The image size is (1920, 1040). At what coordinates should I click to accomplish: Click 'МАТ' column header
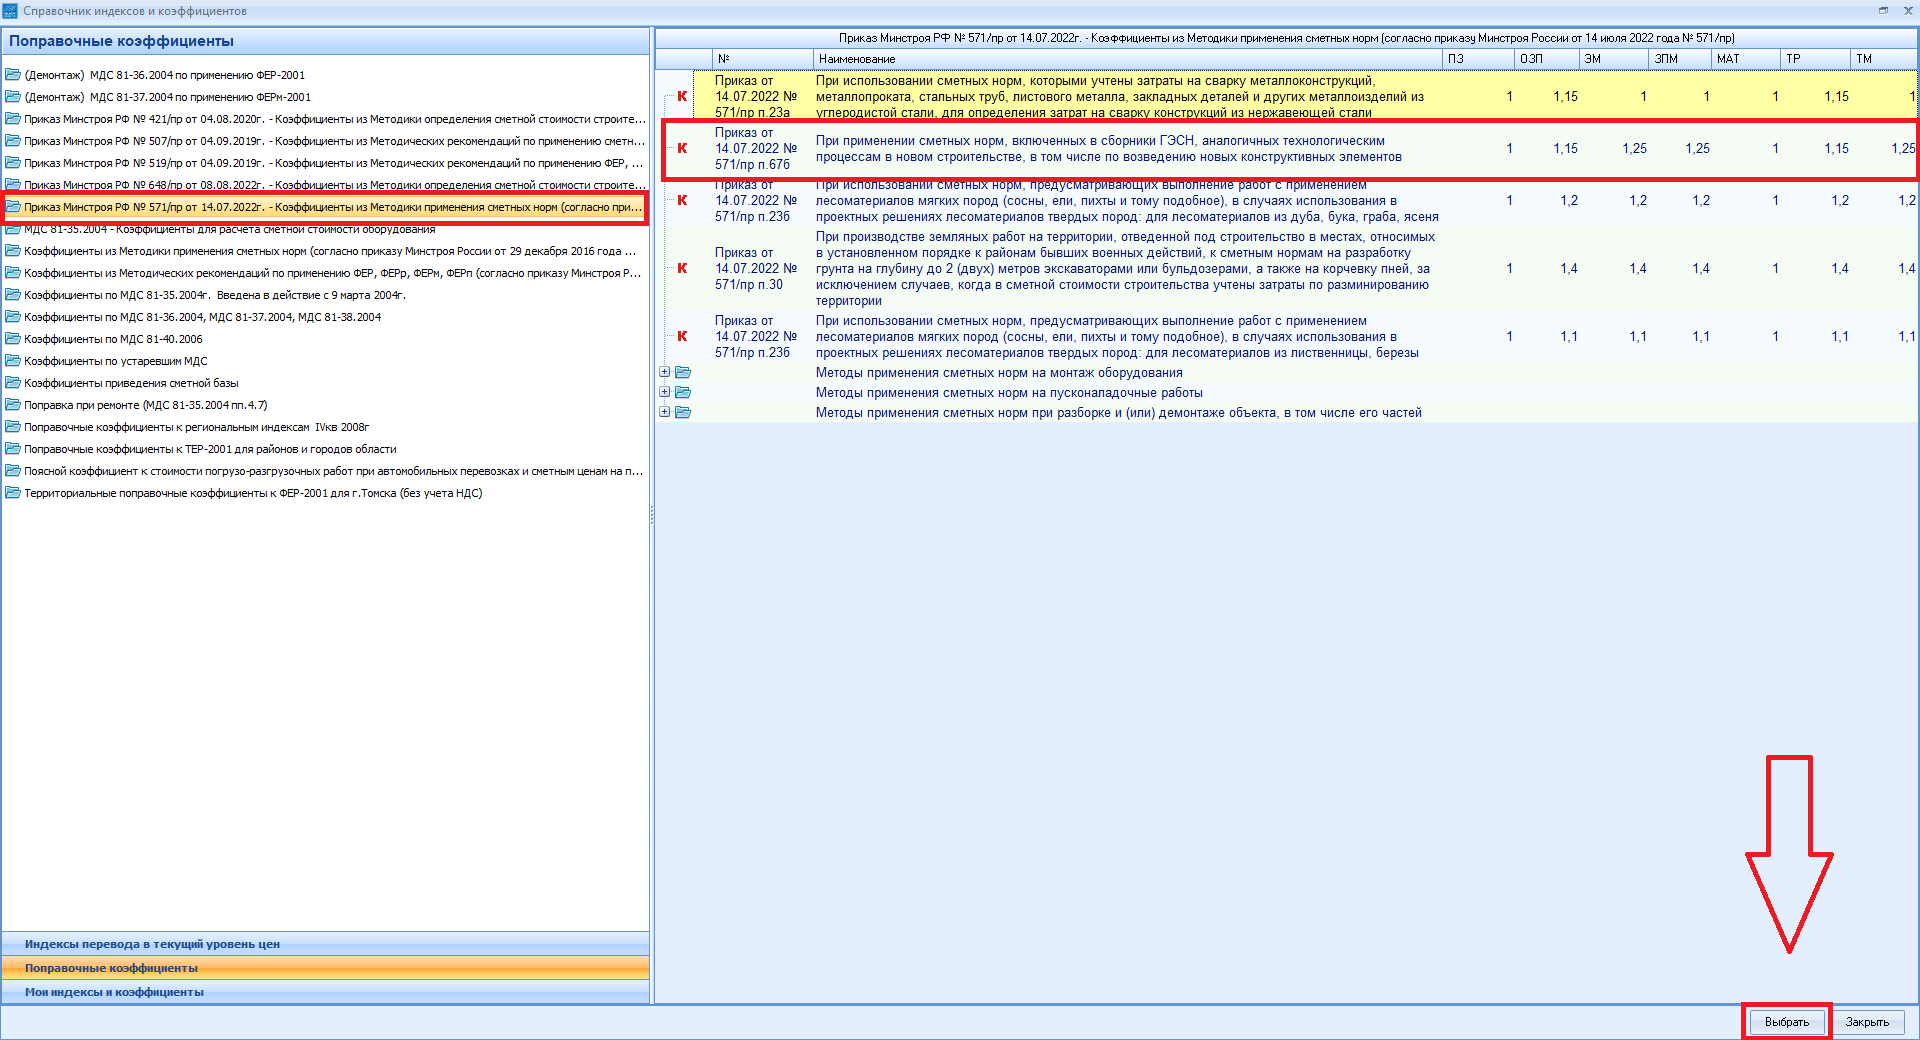(1746, 59)
